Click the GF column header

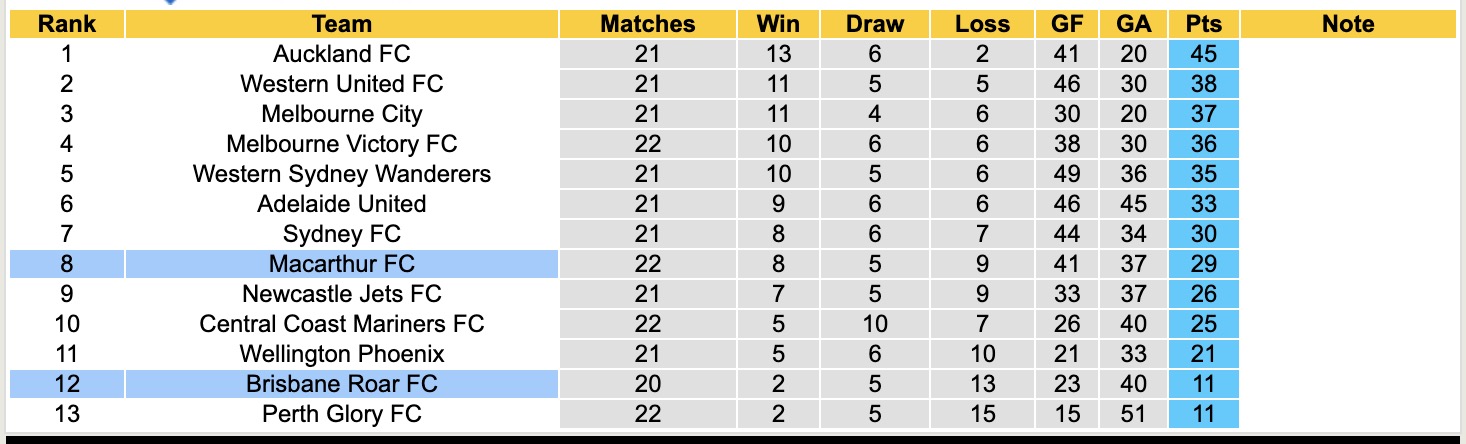tap(1067, 24)
